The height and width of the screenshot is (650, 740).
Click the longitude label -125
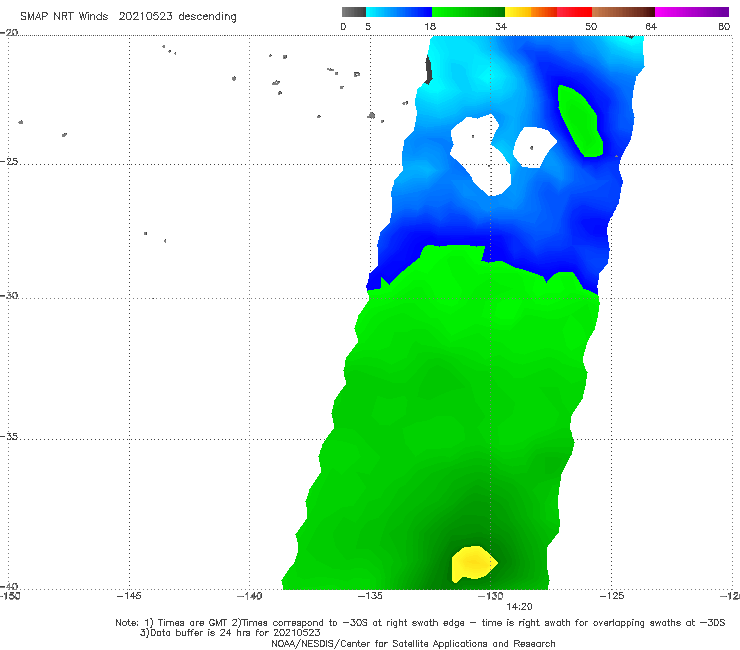612,596
